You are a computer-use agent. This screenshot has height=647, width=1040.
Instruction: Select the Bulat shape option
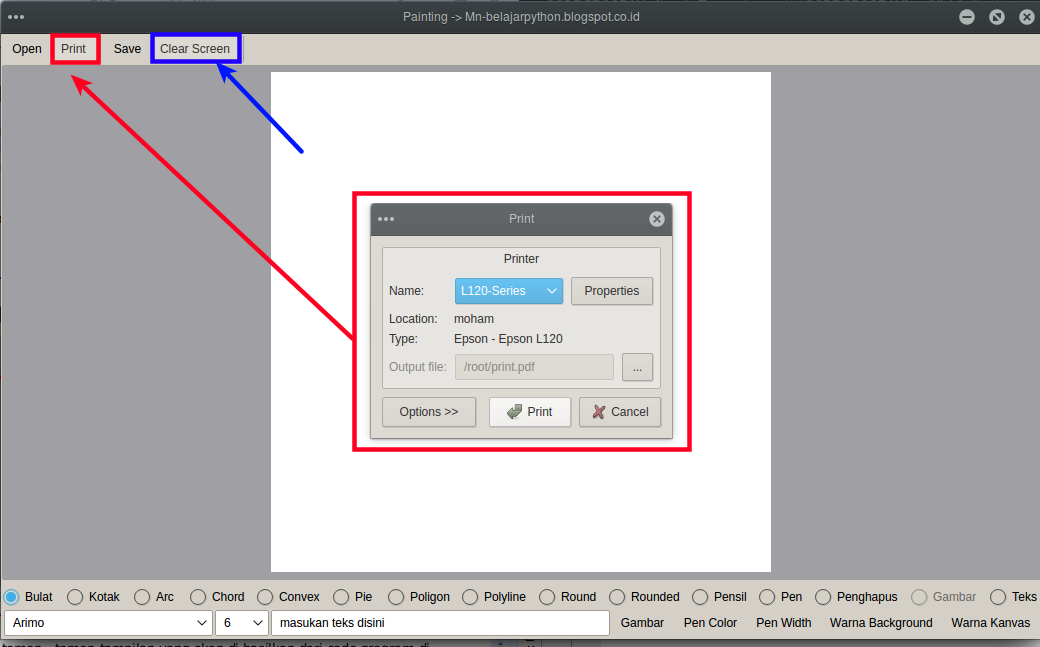click(10, 597)
